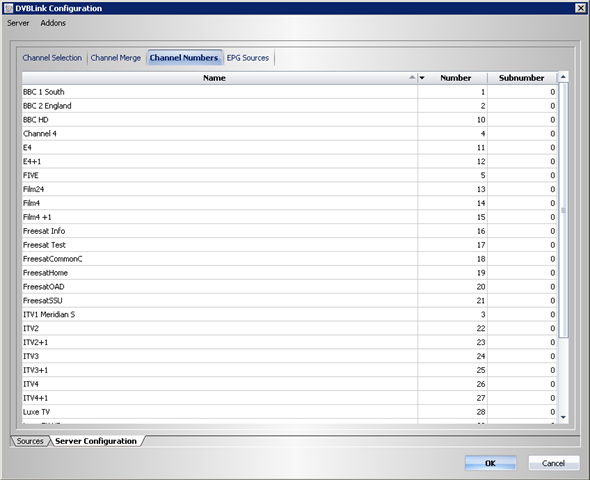The image size is (590, 480).
Task: Click number cell 3 for ITV1 Meridian S
Action: 452,315
